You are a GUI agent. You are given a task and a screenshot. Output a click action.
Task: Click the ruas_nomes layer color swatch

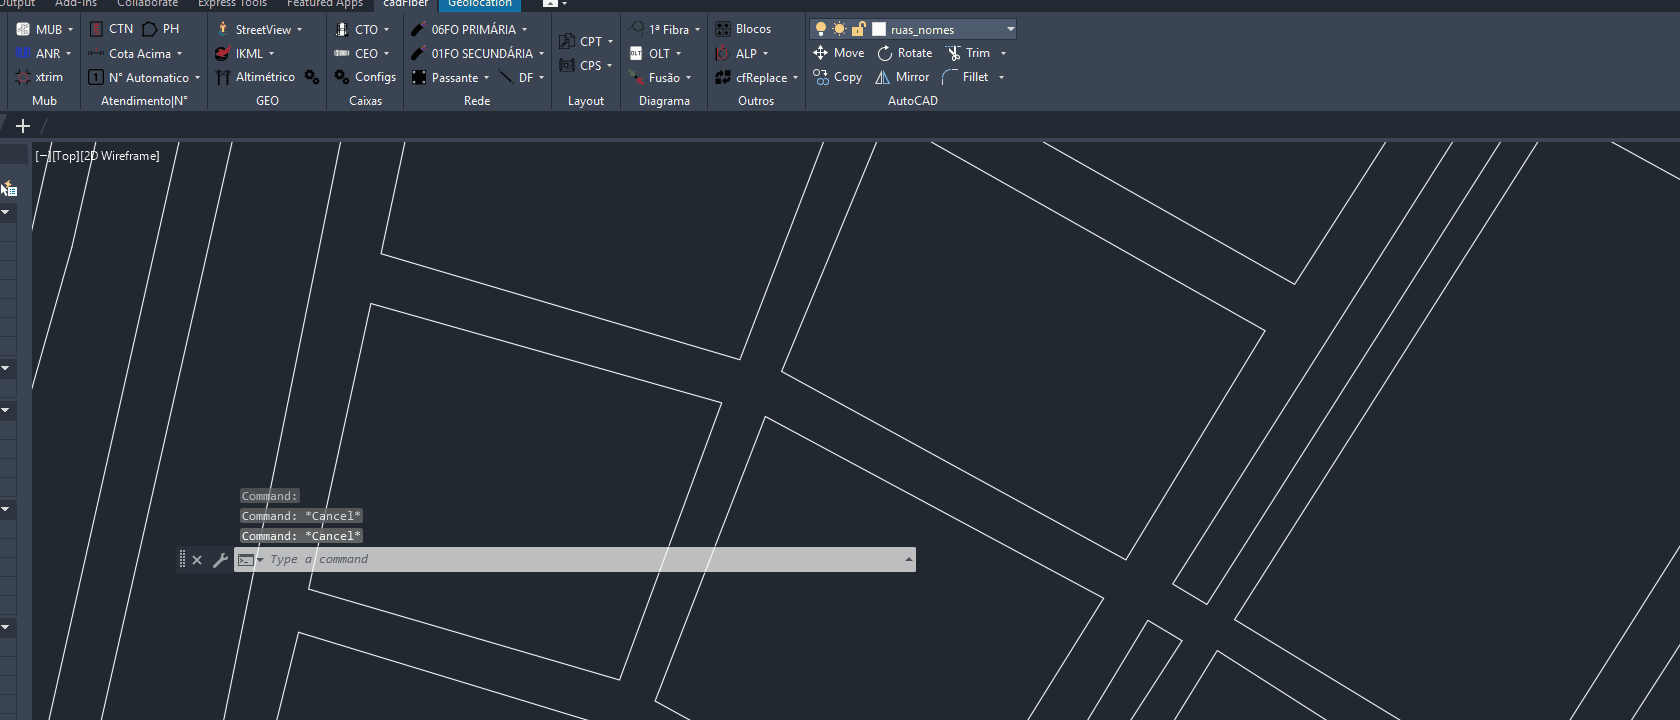coord(879,29)
